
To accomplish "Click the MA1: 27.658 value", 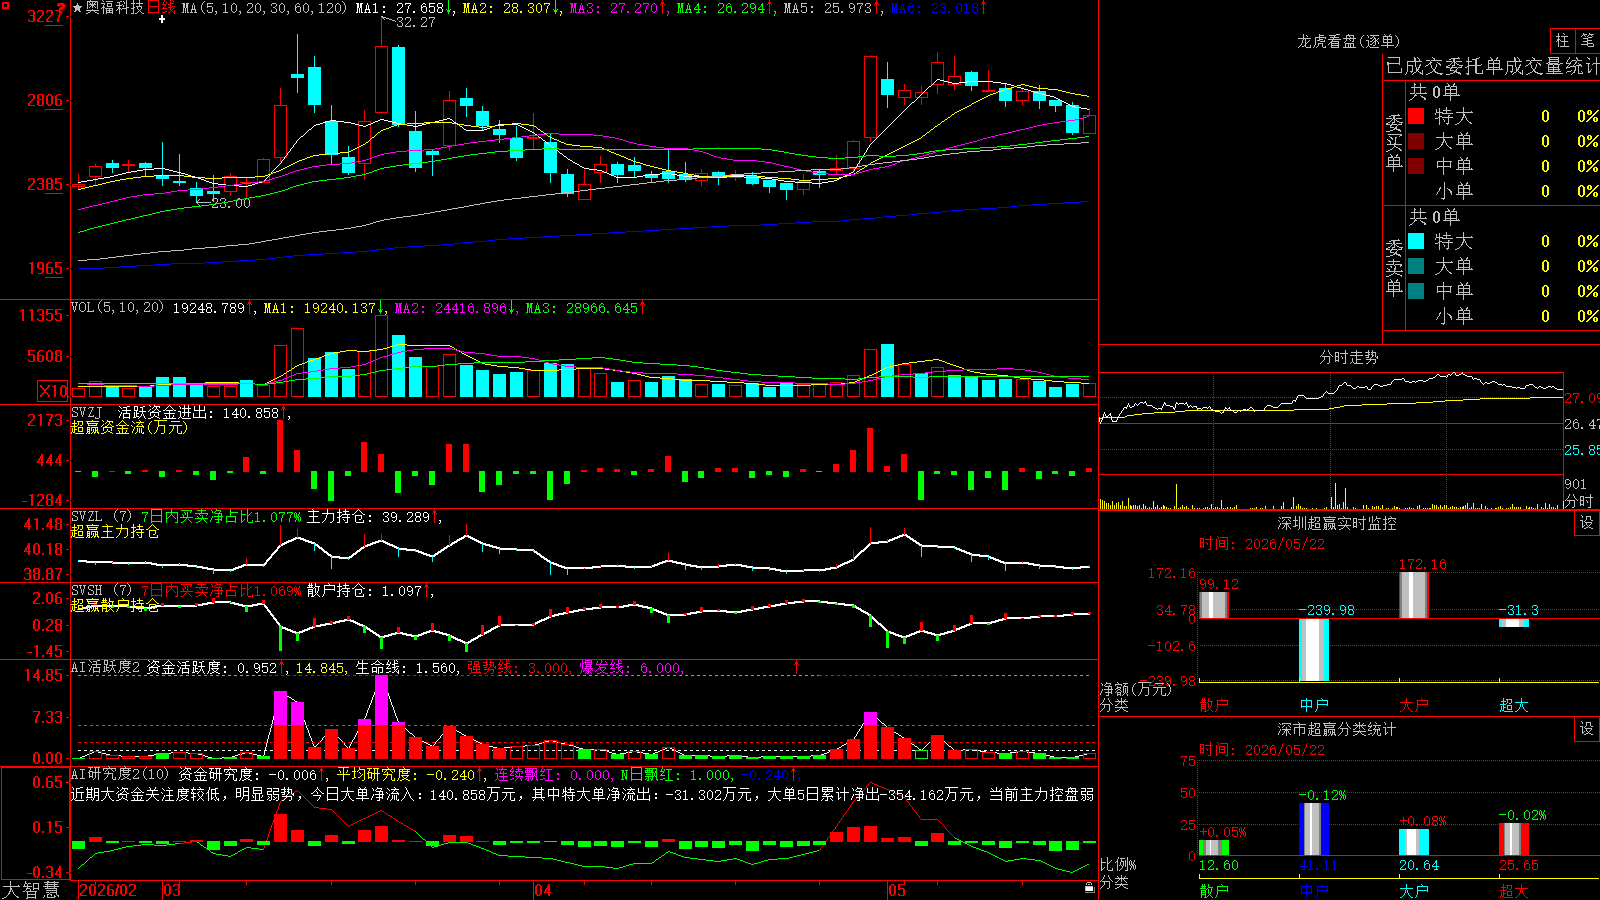I will 404,8.
